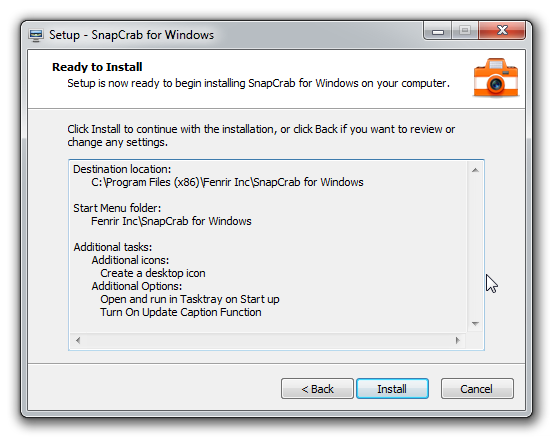
Task: Cancel the SnapCrab setup
Action: point(477,389)
